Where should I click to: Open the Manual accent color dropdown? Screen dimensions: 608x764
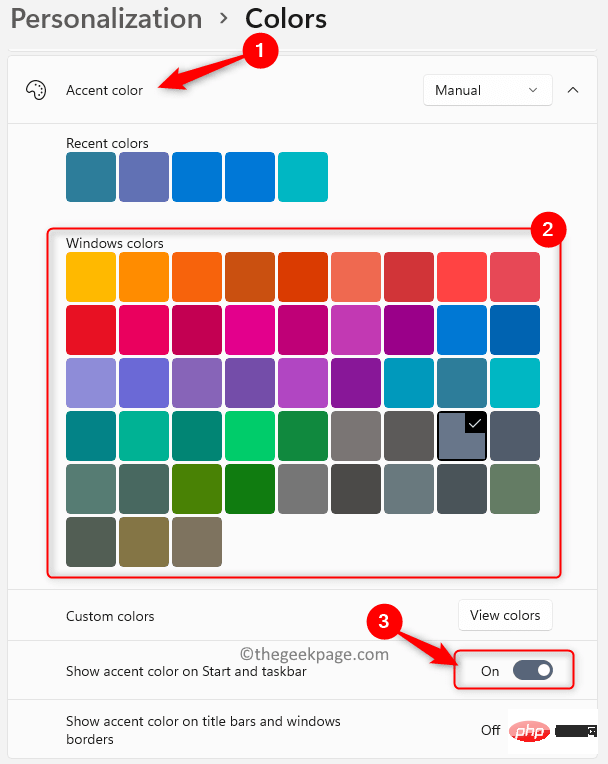tap(487, 90)
